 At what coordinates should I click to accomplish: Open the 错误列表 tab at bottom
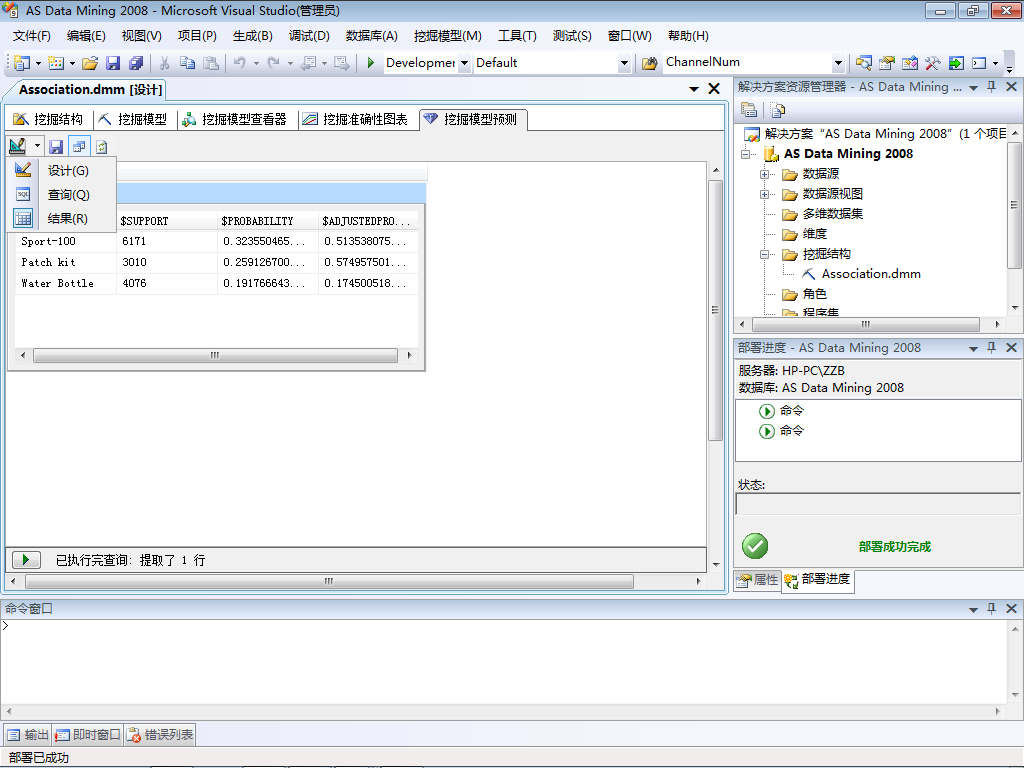click(161, 735)
